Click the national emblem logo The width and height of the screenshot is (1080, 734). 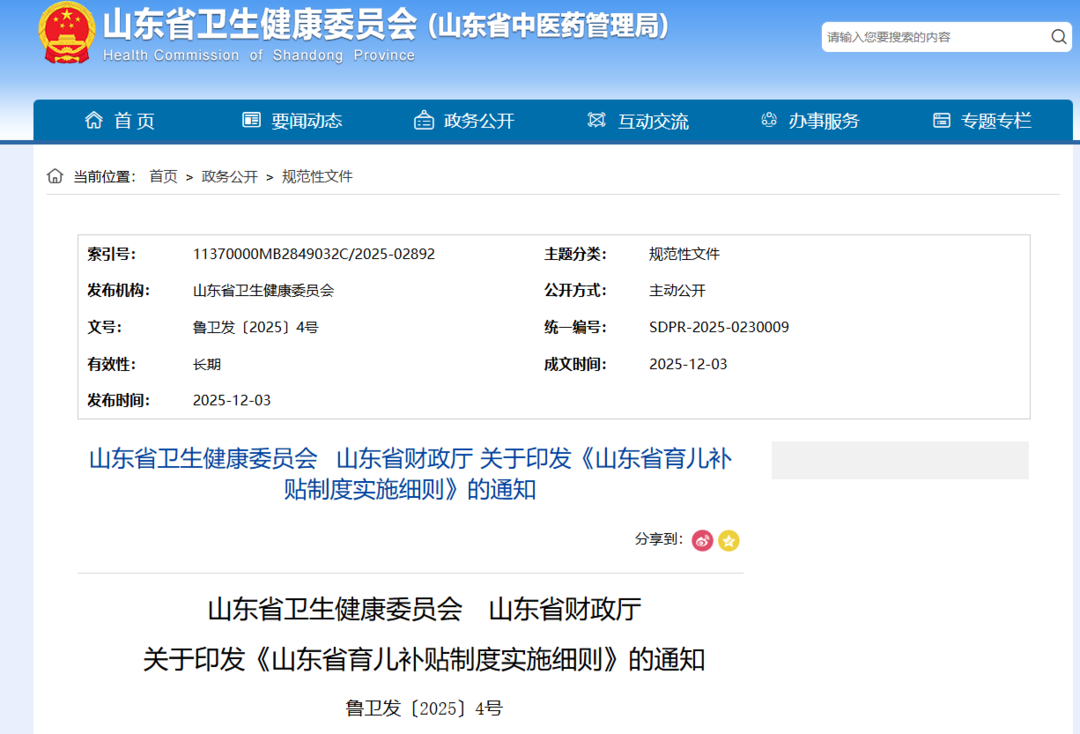[66, 32]
